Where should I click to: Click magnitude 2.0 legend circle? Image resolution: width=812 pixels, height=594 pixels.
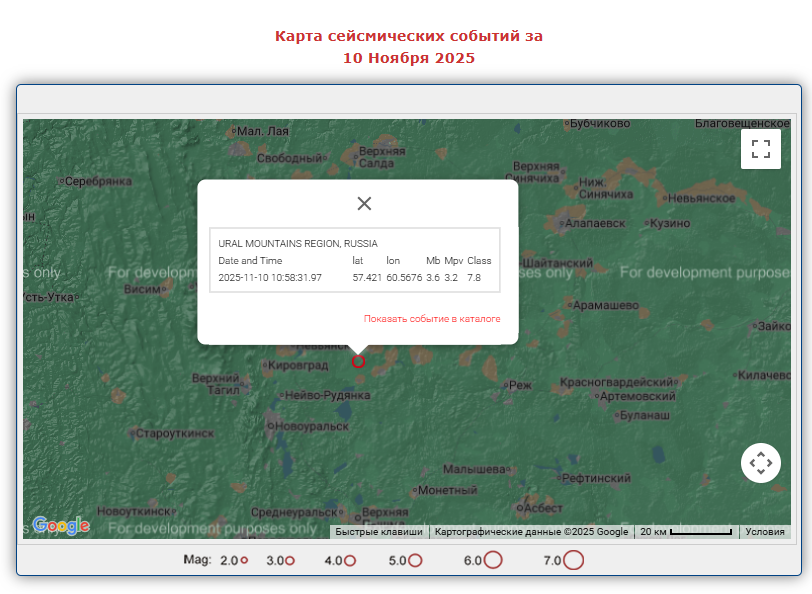(x=244, y=560)
